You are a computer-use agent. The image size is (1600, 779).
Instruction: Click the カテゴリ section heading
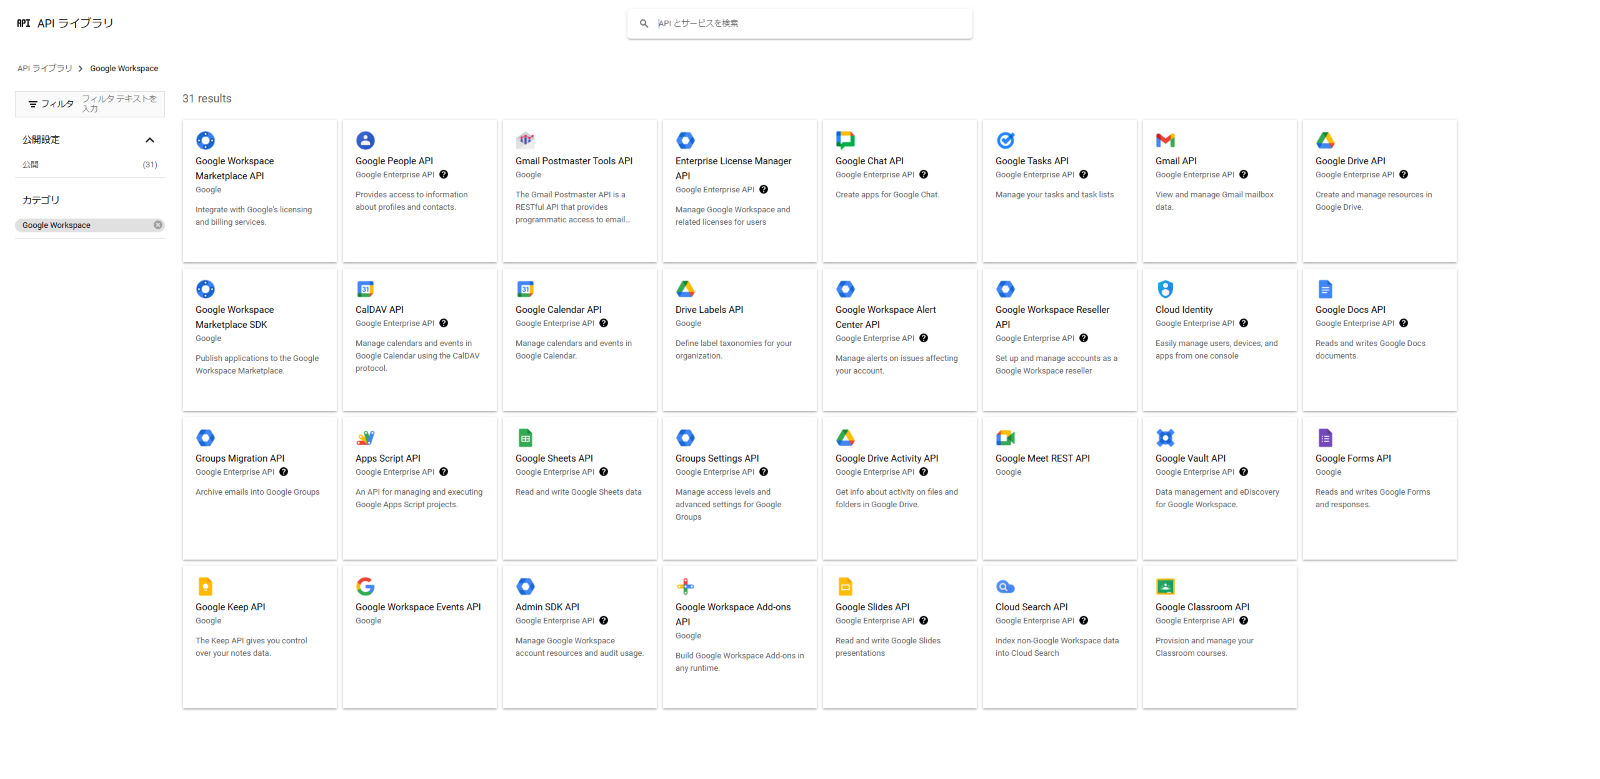41,200
